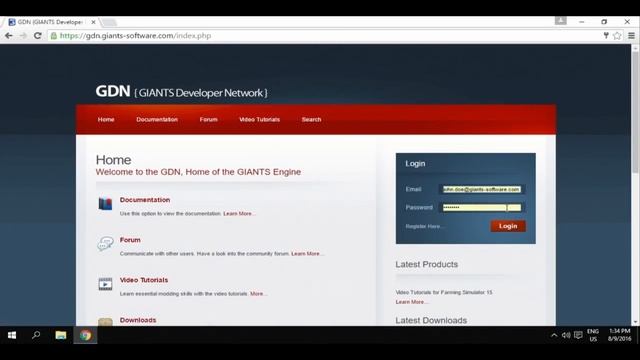640x360 pixels.
Task: Open Search in the navigation bar
Action: [311, 120]
